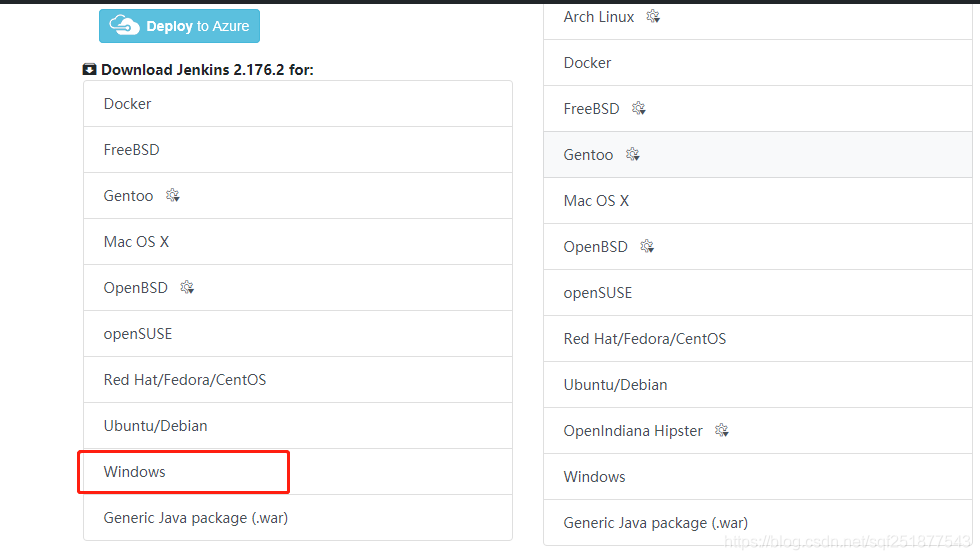Select Windows in the right download list
Viewport: 980px width, 560px height.
click(x=758, y=477)
